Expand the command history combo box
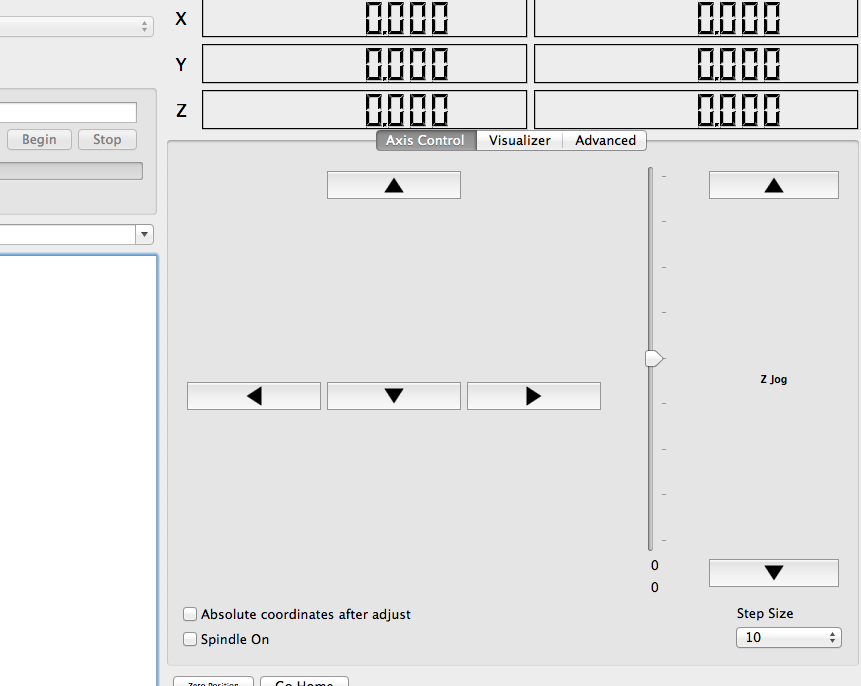This screenshot has height=686, width=861. pyautogui.click(x=144, y=233)
